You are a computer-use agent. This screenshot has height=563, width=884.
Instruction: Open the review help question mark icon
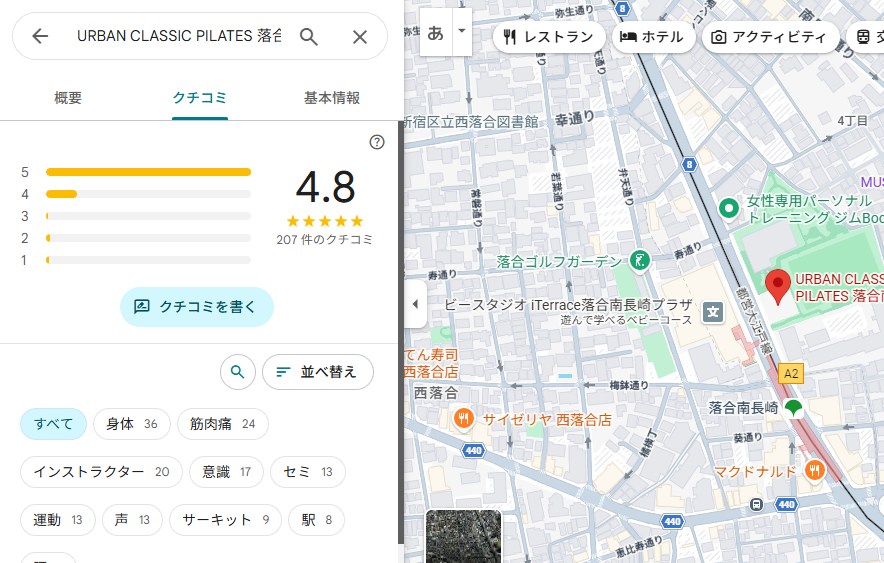(x=377, y=142)
